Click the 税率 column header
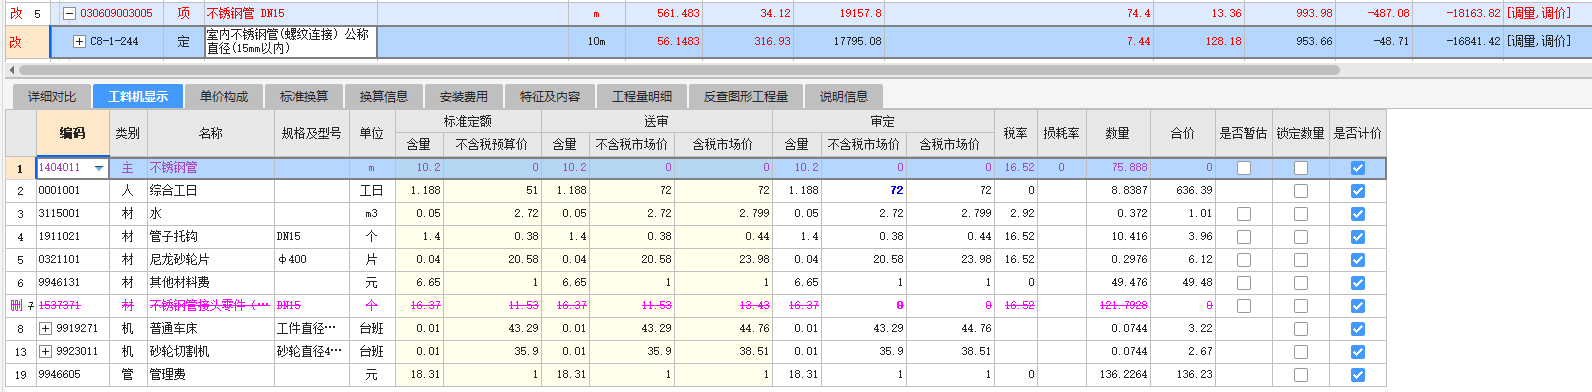Viewport: 1592px width, 392px height. point(1015,133)
